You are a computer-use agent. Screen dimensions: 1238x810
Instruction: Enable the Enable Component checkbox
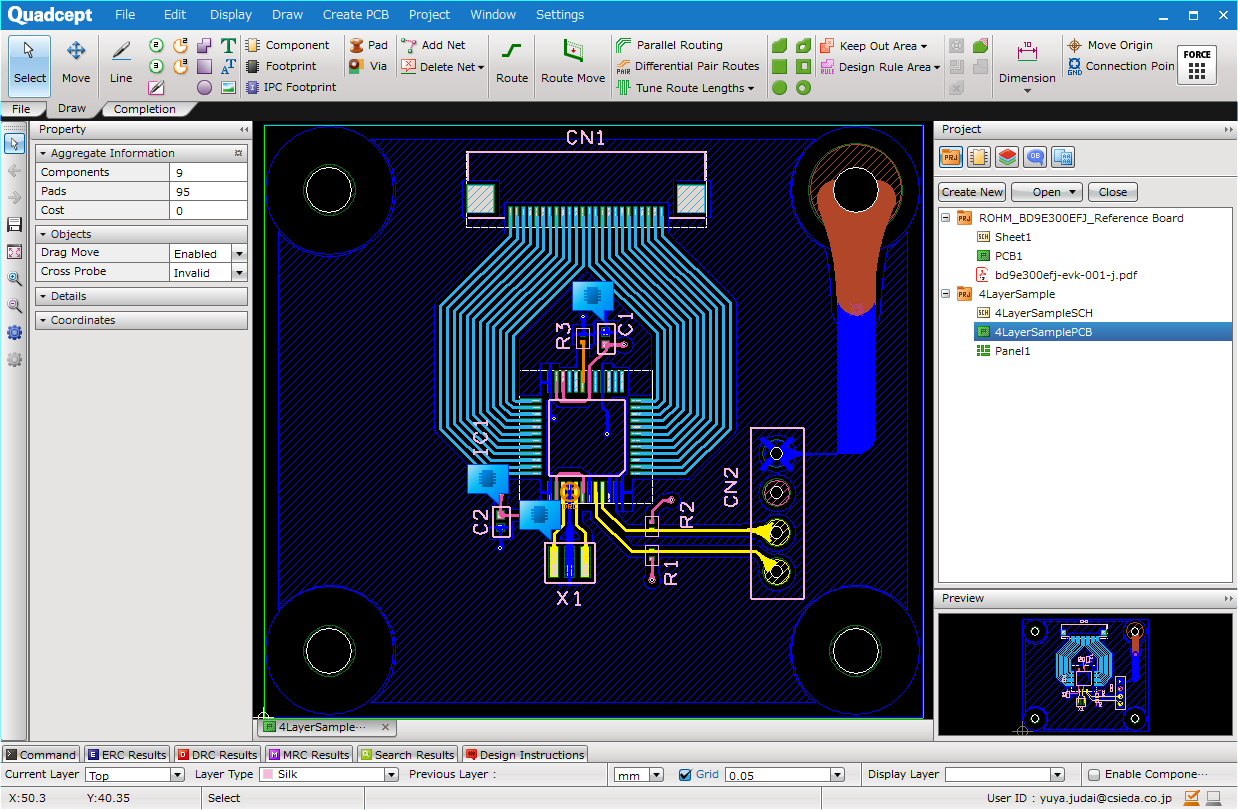point(1094,774)
